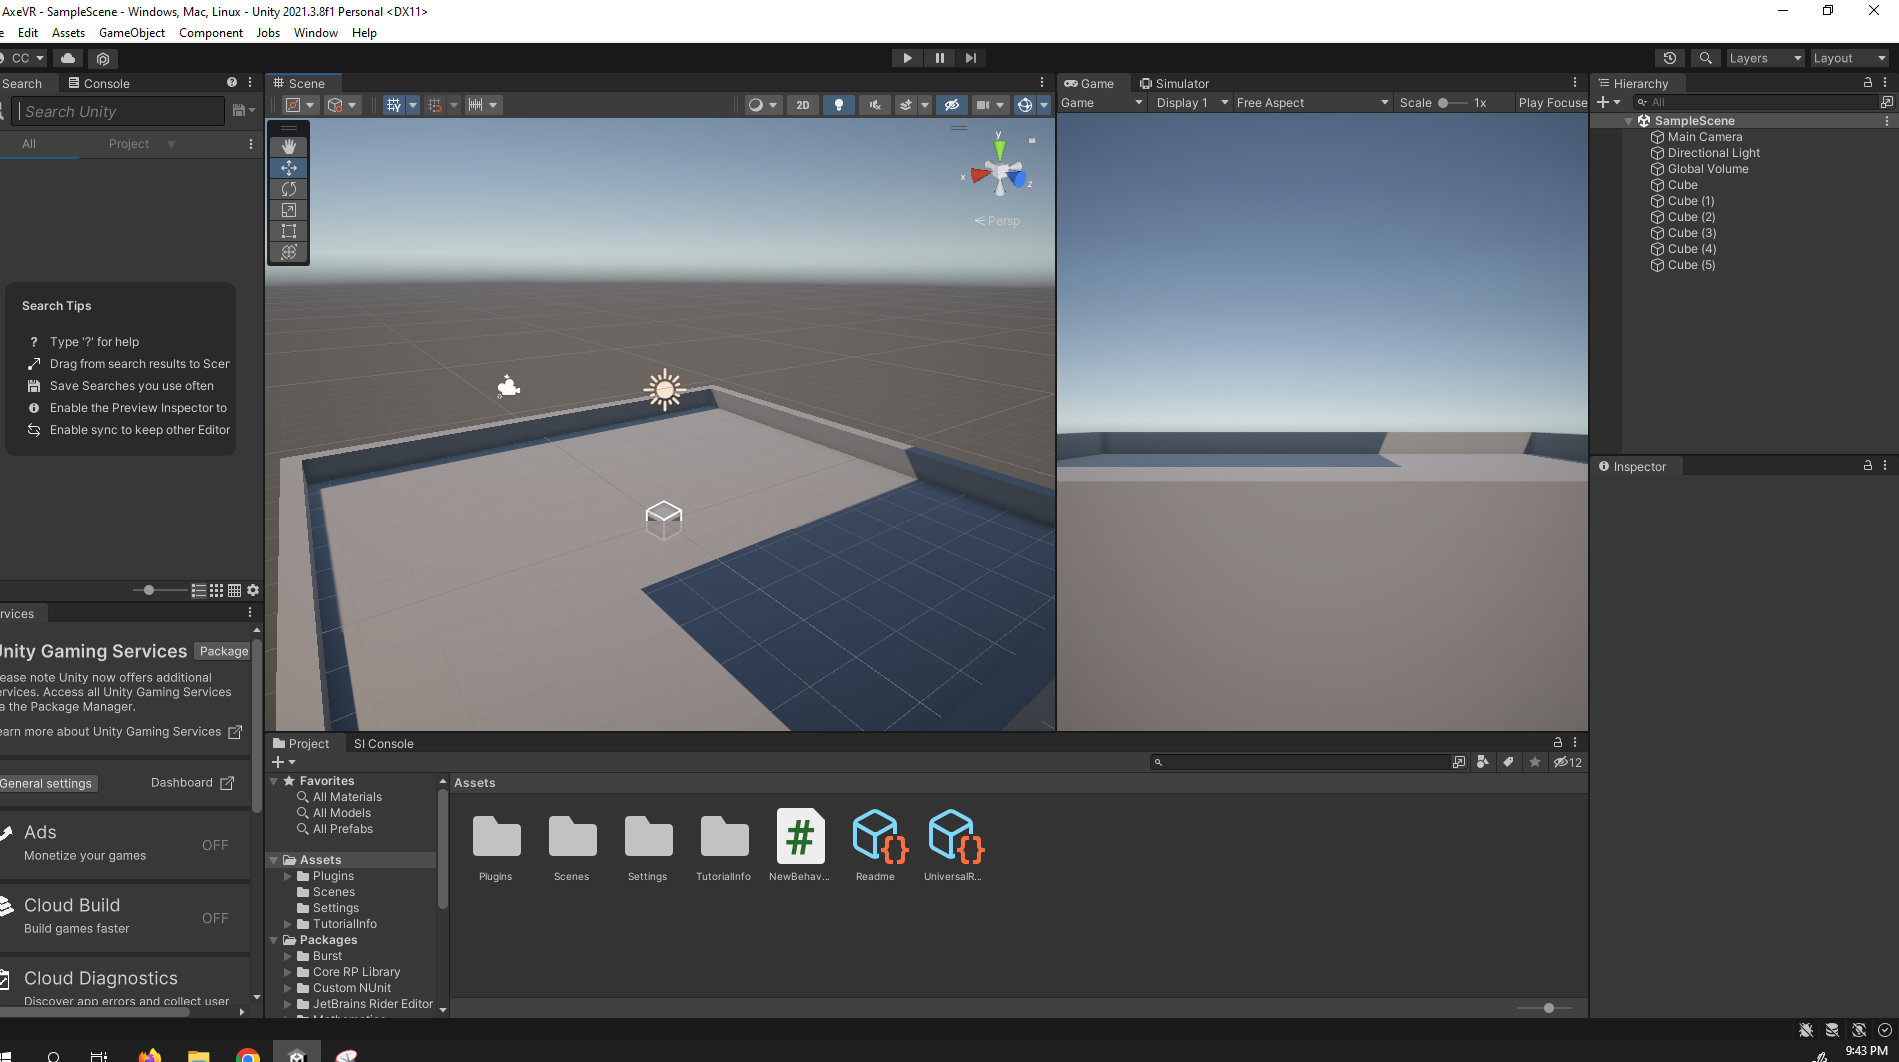Open the Component menu
The width and height of the screenshot is (1899, 1062).
[211, 33]
